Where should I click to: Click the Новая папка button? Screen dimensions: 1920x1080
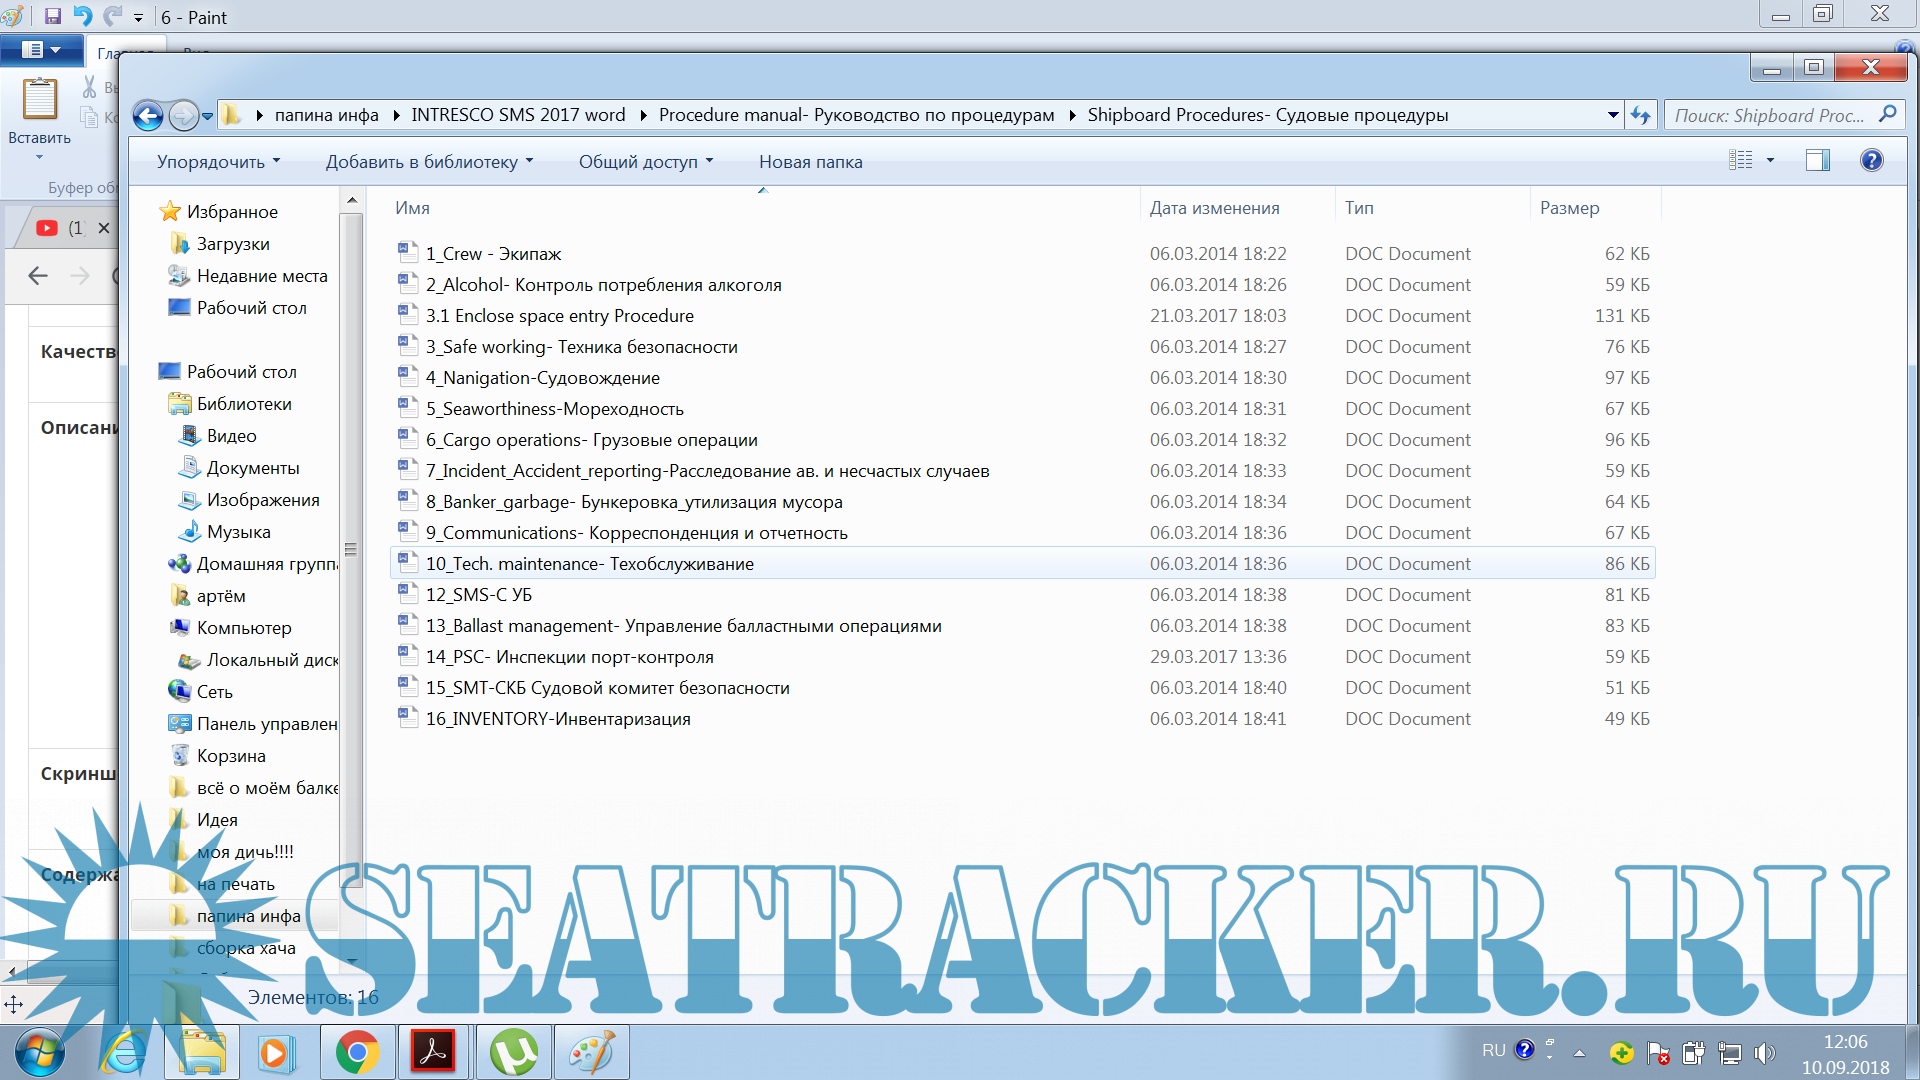tap(810, 162)
